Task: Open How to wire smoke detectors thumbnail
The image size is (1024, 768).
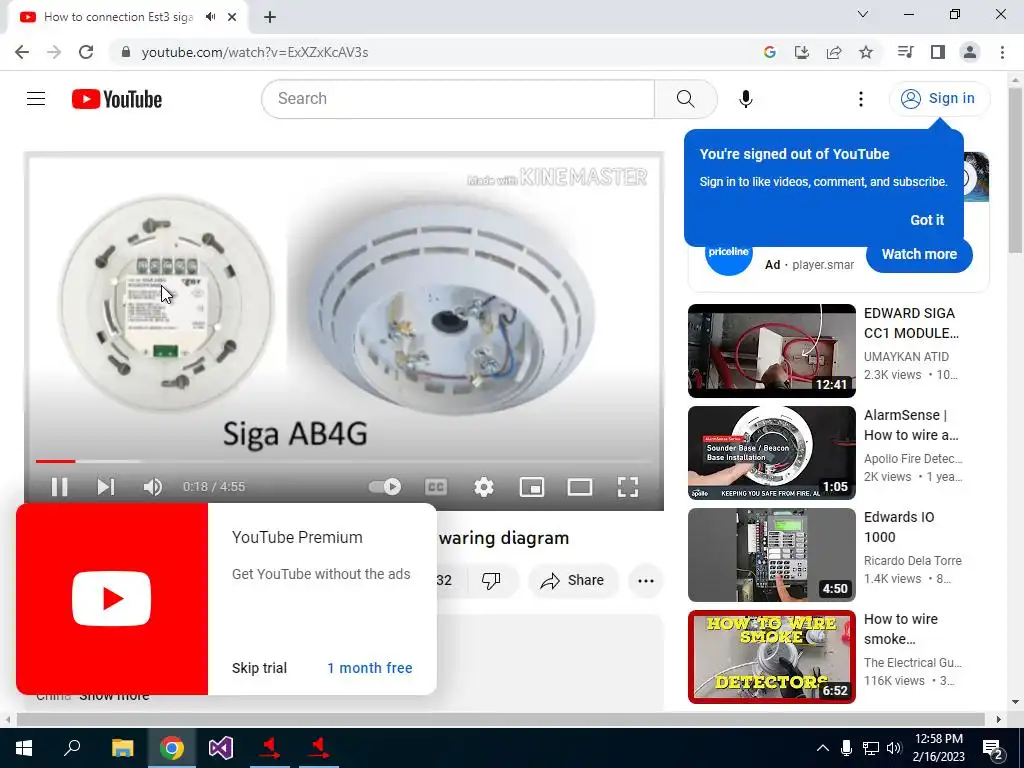Action: (771, 656)
